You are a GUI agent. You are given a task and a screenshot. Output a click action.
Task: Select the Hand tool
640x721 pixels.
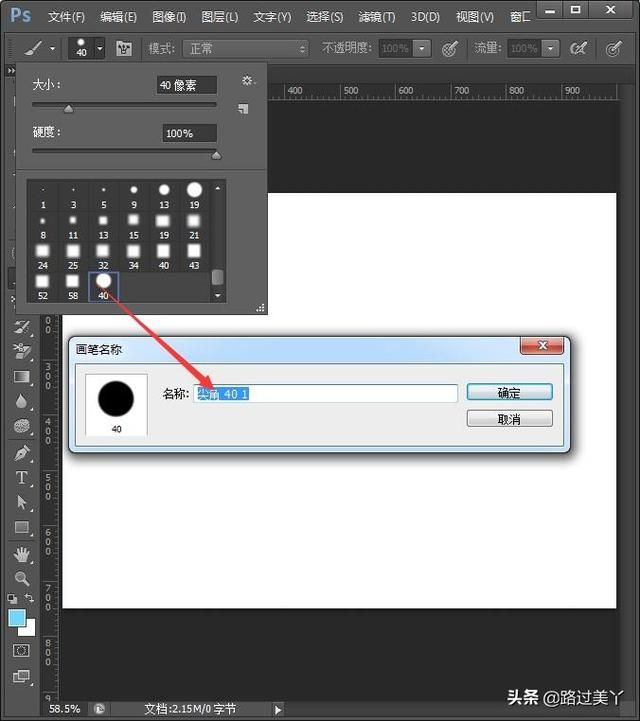[22, 555]
